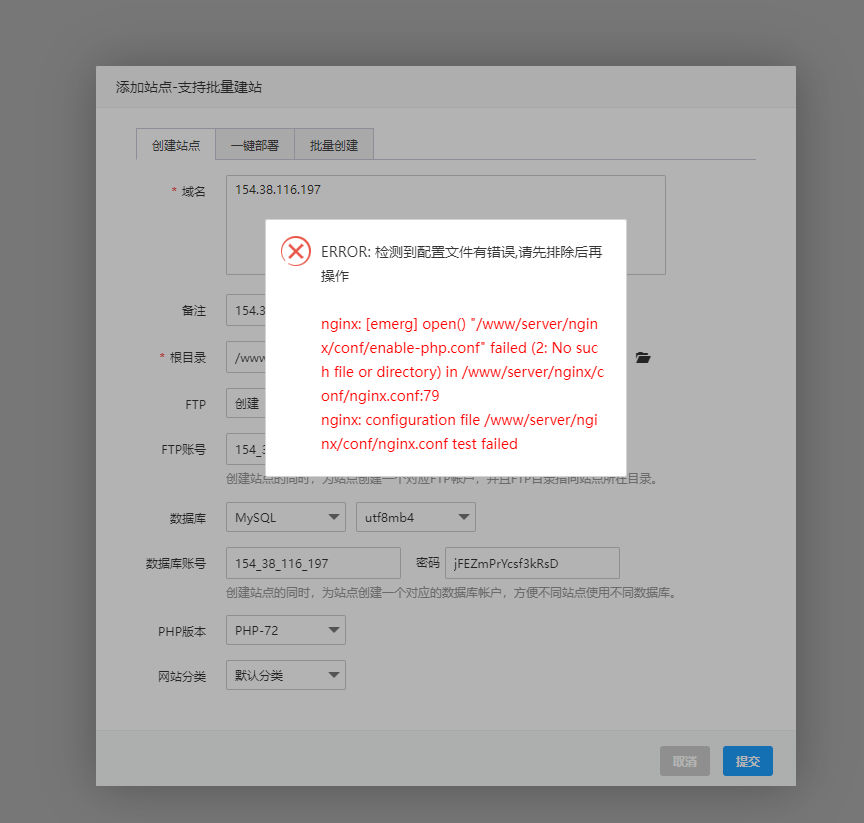Click the 网站分类 label
This screenshot has width=864, height=823.
(182, 676)
